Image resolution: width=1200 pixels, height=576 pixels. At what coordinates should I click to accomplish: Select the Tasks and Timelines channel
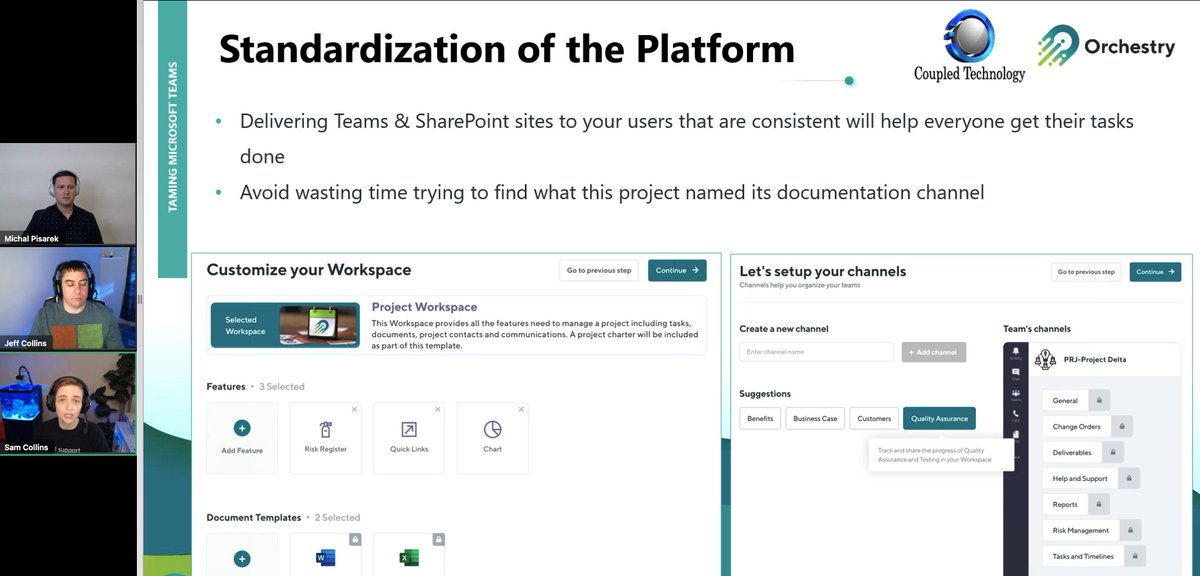[x=1083, y=556]
